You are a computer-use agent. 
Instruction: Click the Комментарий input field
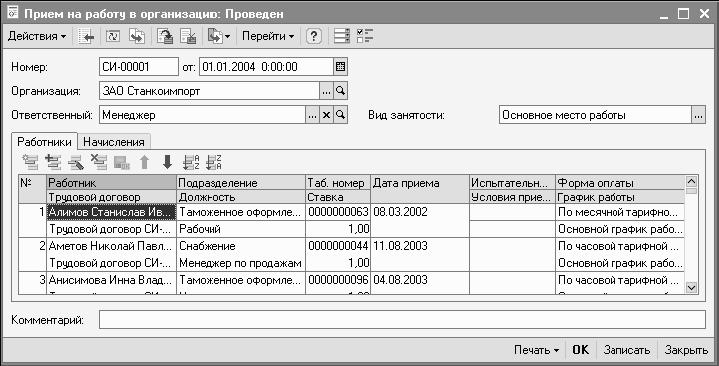coord(402,320)
